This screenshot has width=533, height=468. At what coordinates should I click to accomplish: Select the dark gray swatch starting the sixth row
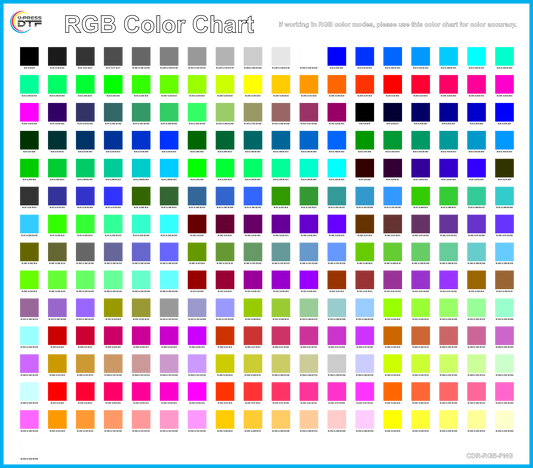29,196
